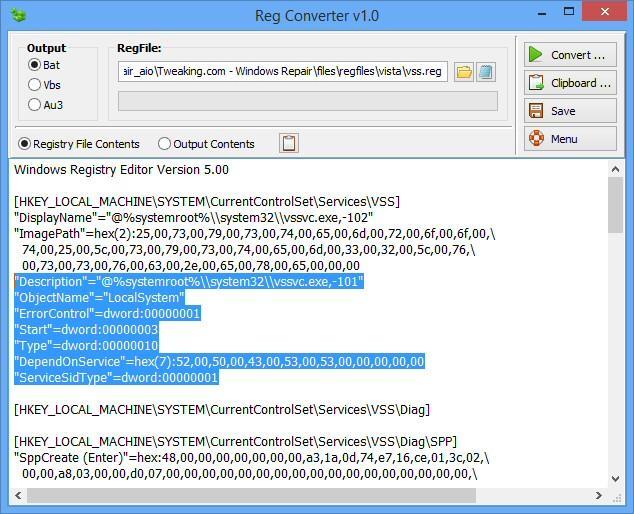The height and width of the screenshot is (514, 634).
Task: Click the notepad icon beside the folder button
Action: [x=486, y=72]
